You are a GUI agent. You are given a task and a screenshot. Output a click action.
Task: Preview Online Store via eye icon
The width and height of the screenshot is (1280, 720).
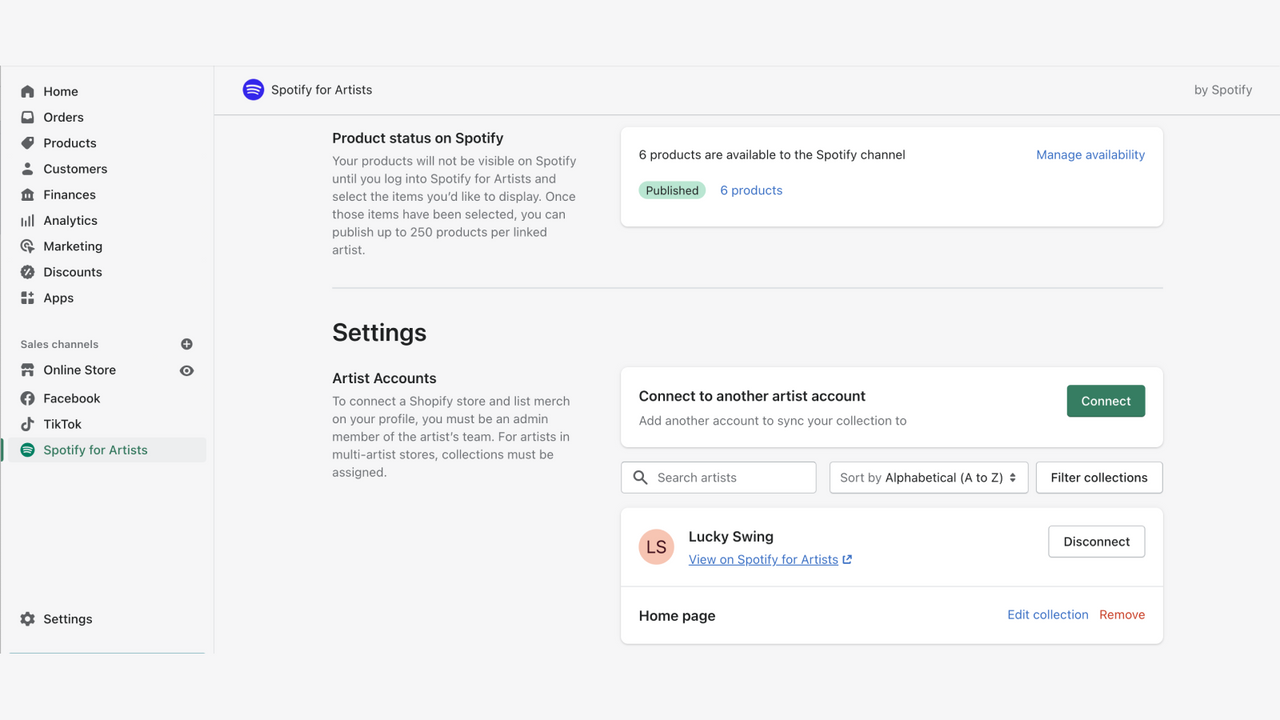[x=186, y=370]
